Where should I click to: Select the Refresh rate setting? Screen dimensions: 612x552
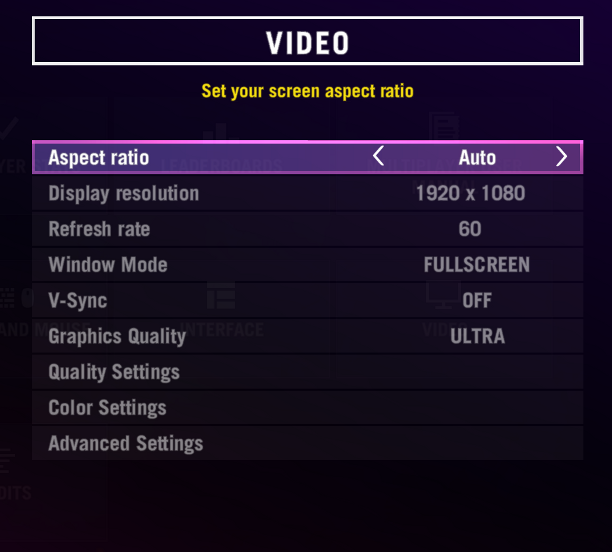pyautogui.click(x=308, y=229)
